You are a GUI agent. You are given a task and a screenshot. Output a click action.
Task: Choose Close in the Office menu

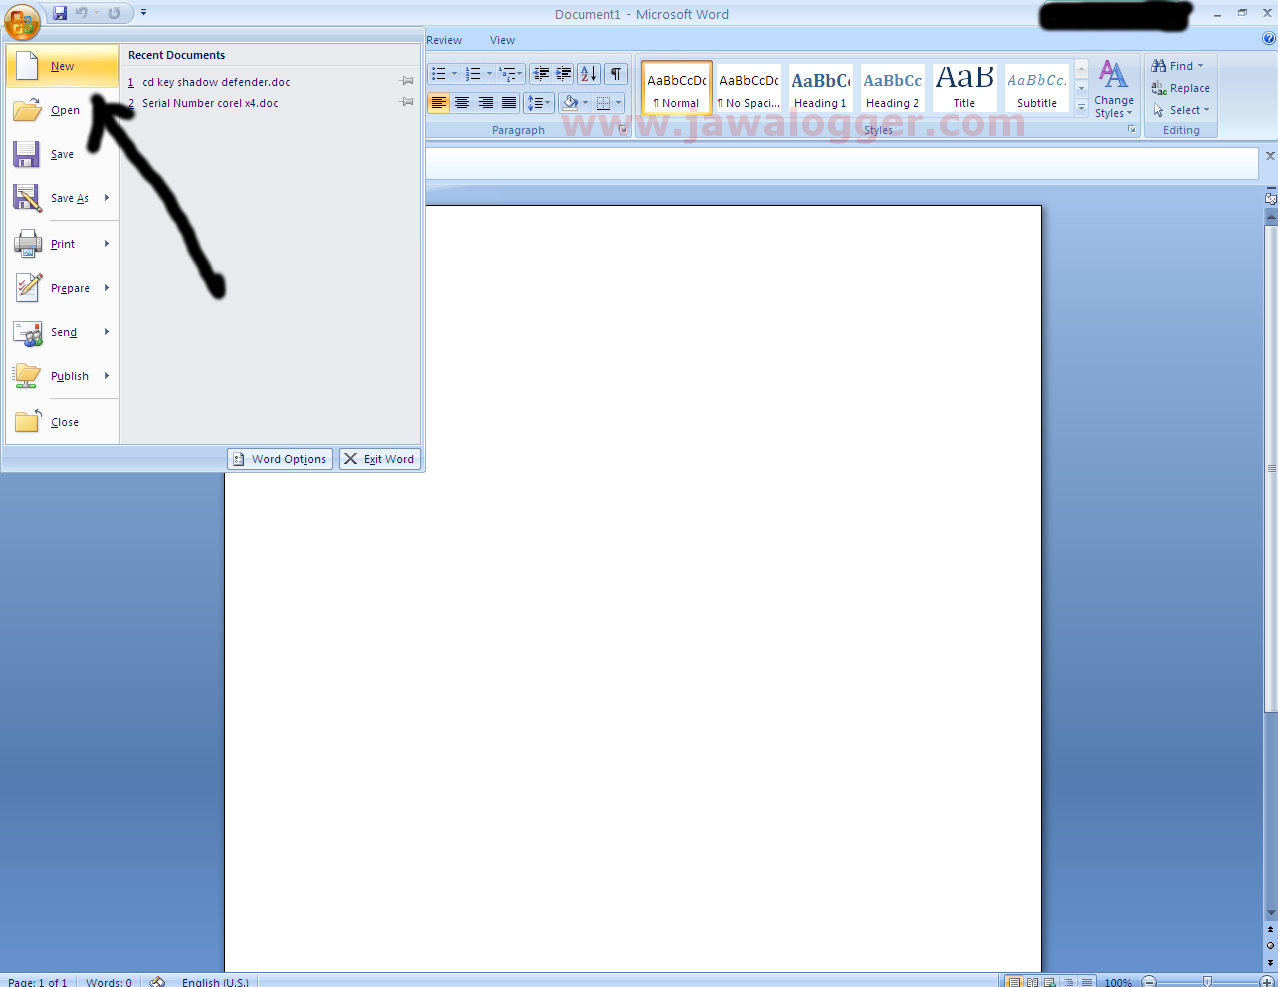click(62, 422)
